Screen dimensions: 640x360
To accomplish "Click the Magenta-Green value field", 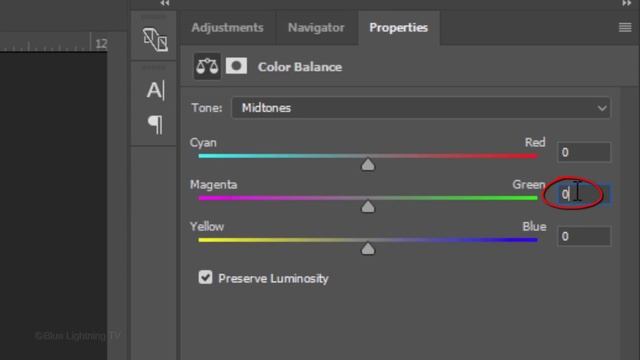I will [x=584, y=194].
